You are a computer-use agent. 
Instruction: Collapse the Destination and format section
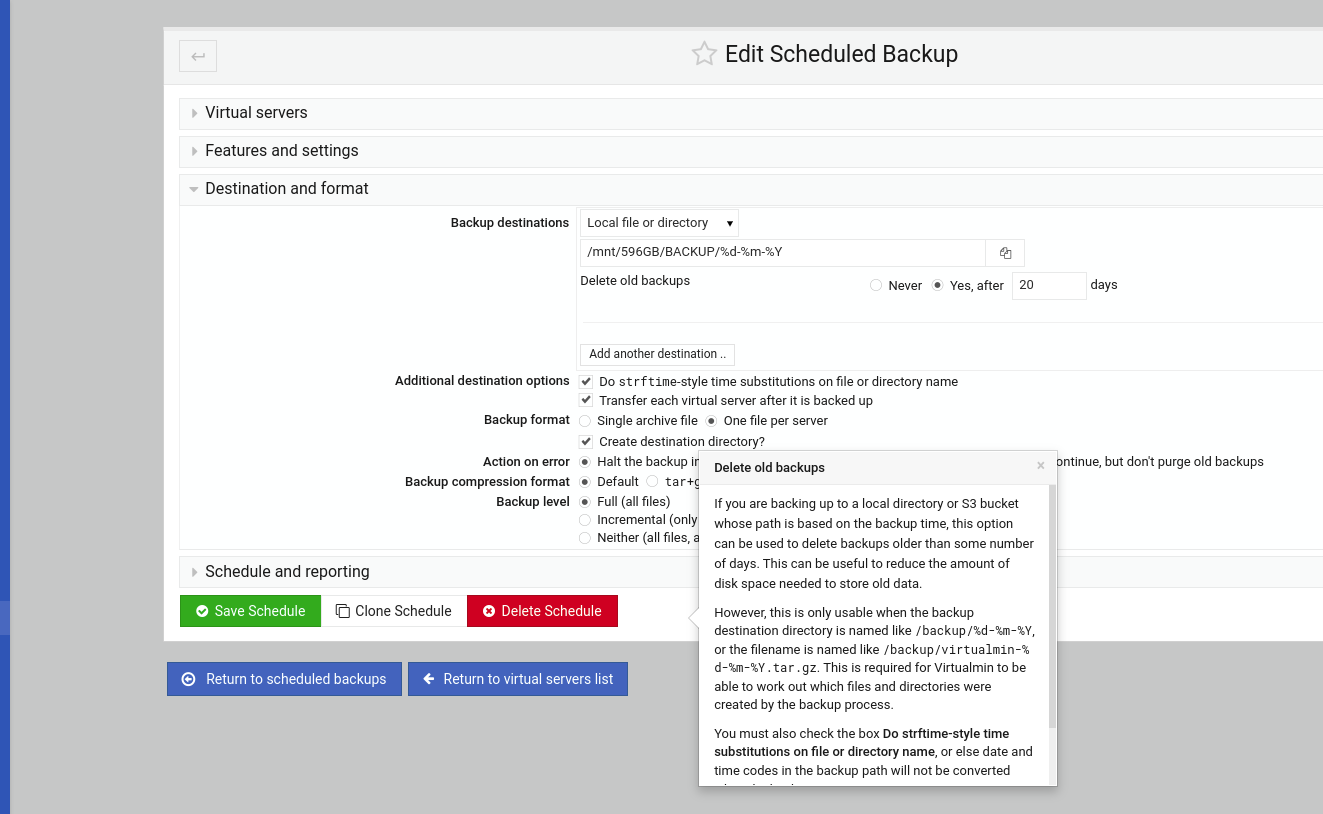coord(286,189)
